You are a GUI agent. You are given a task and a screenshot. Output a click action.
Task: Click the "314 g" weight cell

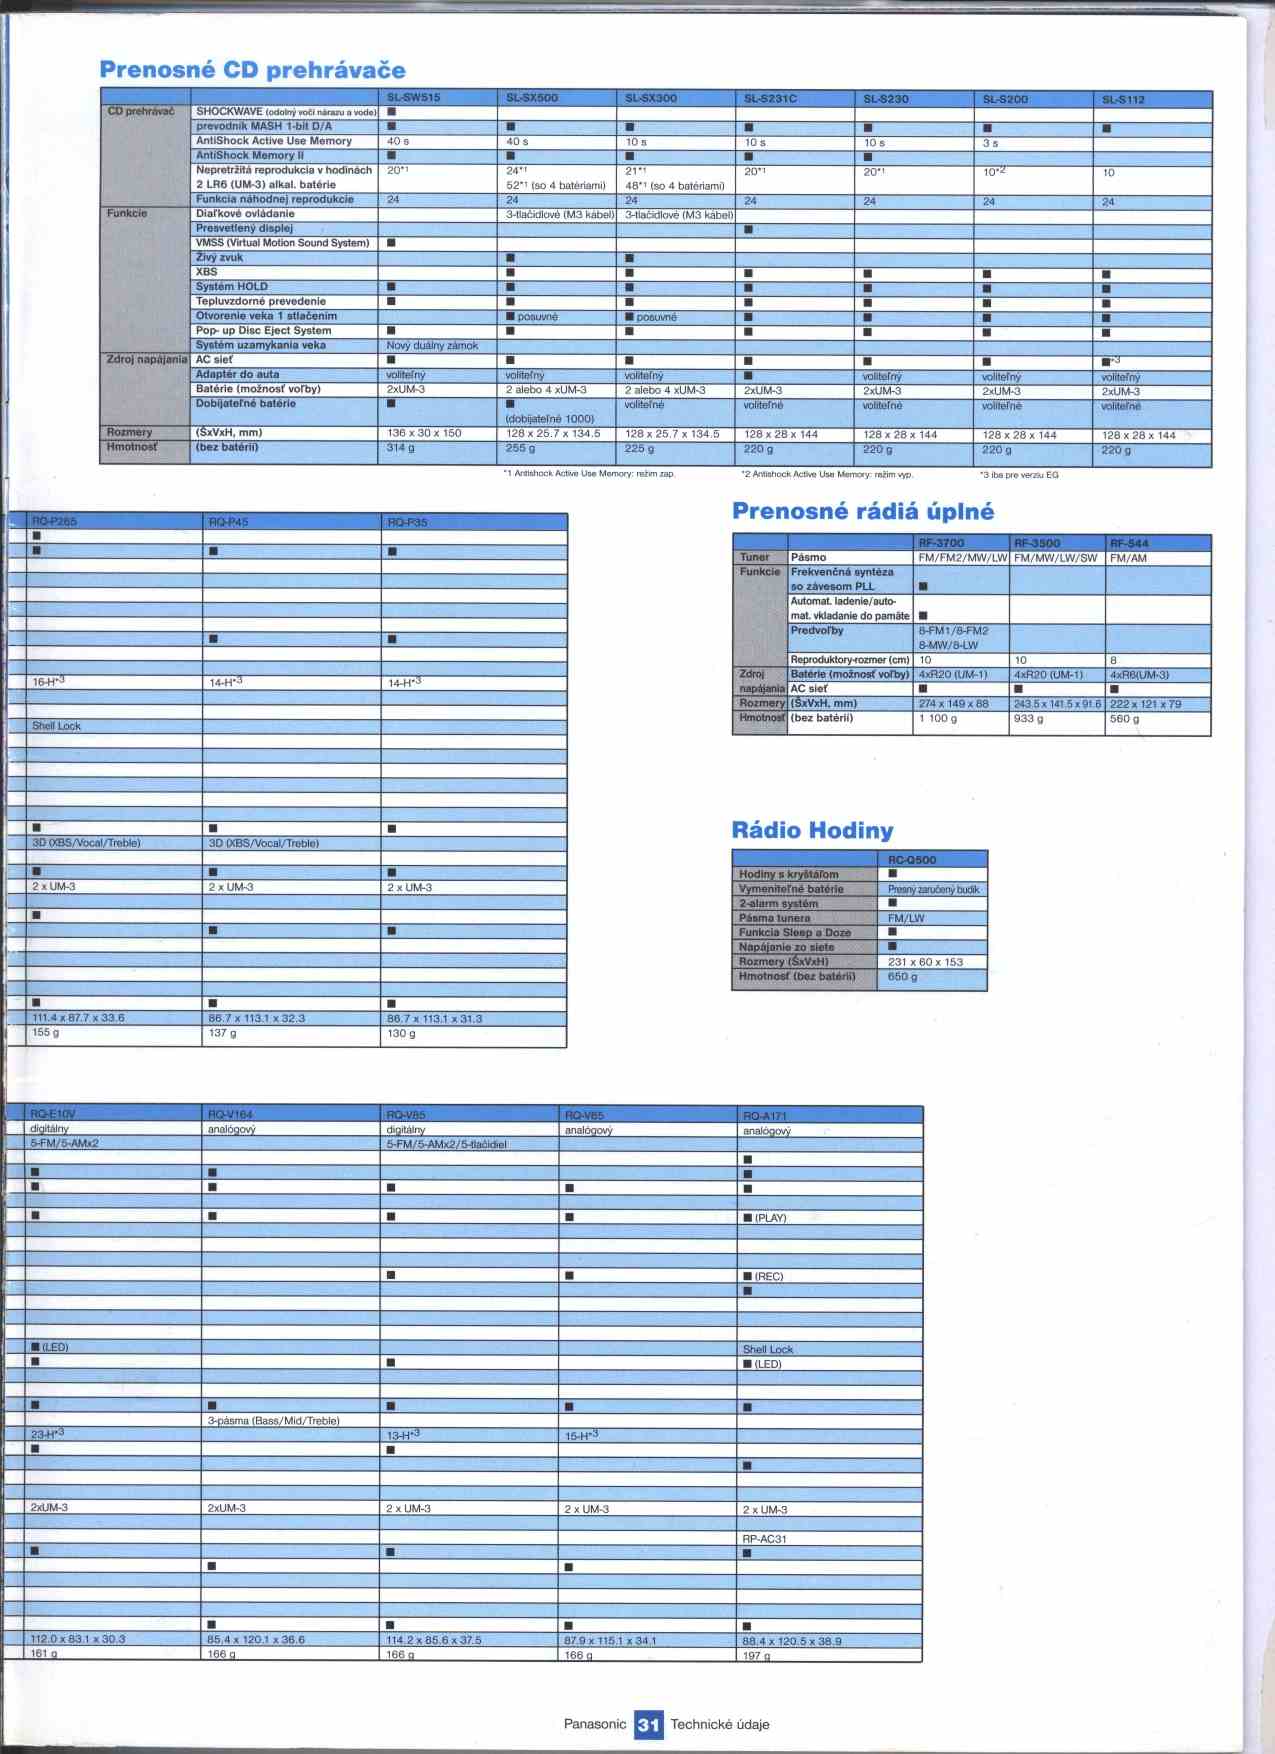401,447
